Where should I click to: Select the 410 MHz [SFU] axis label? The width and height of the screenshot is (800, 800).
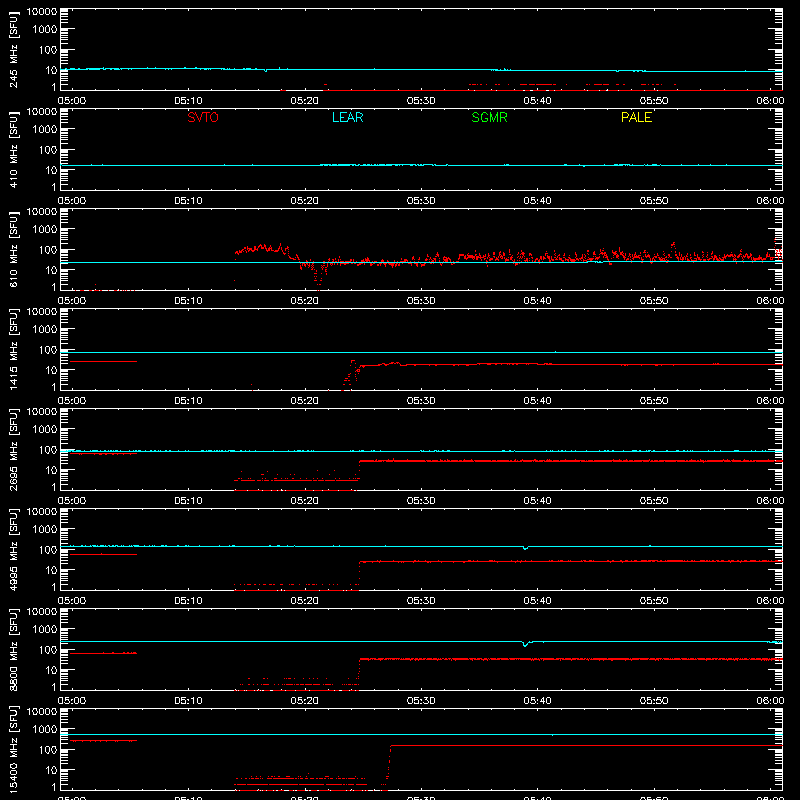13,150
